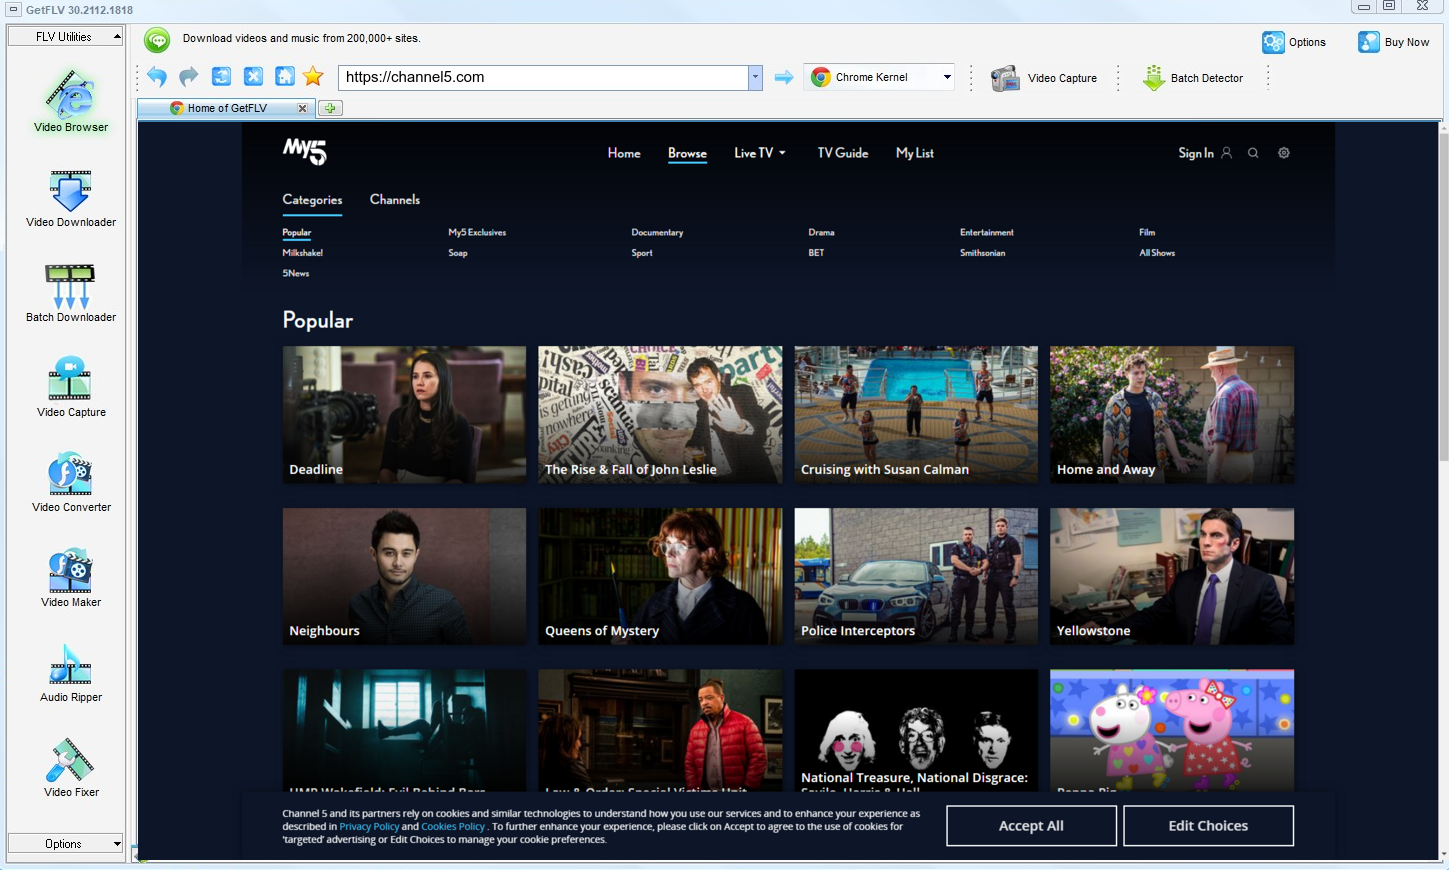Select the Sport category
Image resolution: width=1449 pixels, height=870 pixels.
tap(642, 253)
